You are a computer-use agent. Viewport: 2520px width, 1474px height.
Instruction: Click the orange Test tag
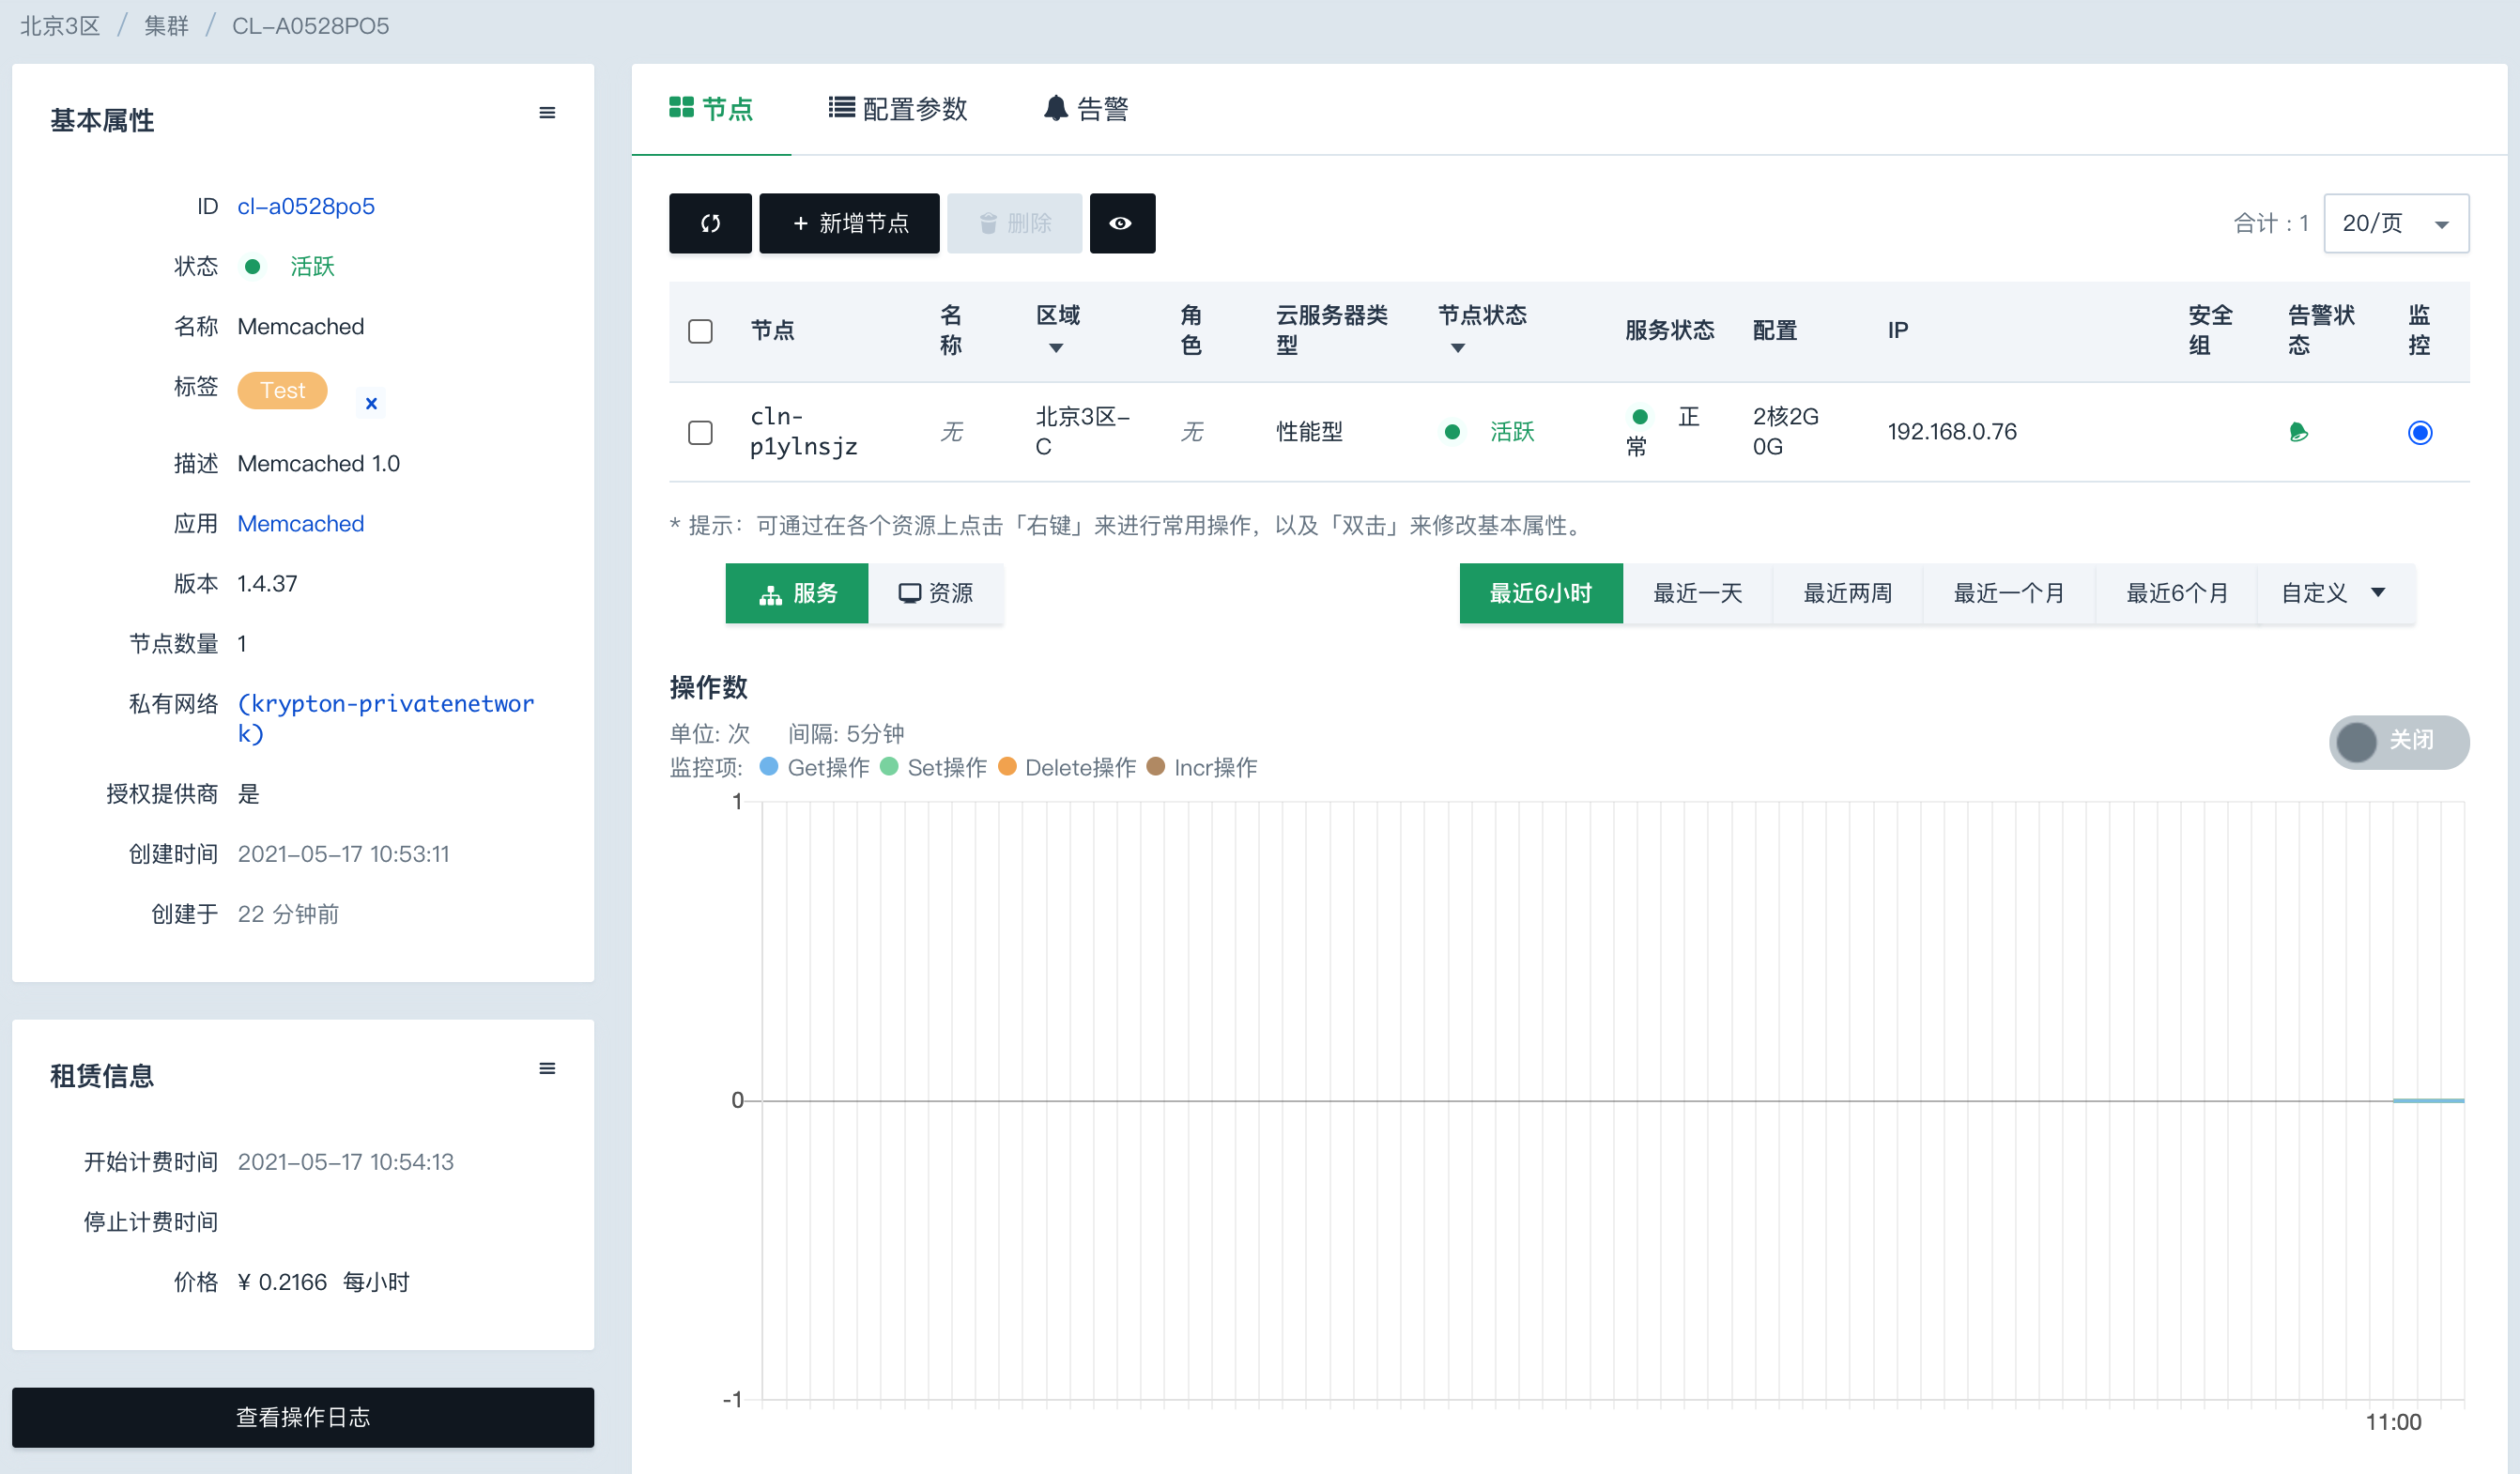pyautogui.click(x=282, y=391)
